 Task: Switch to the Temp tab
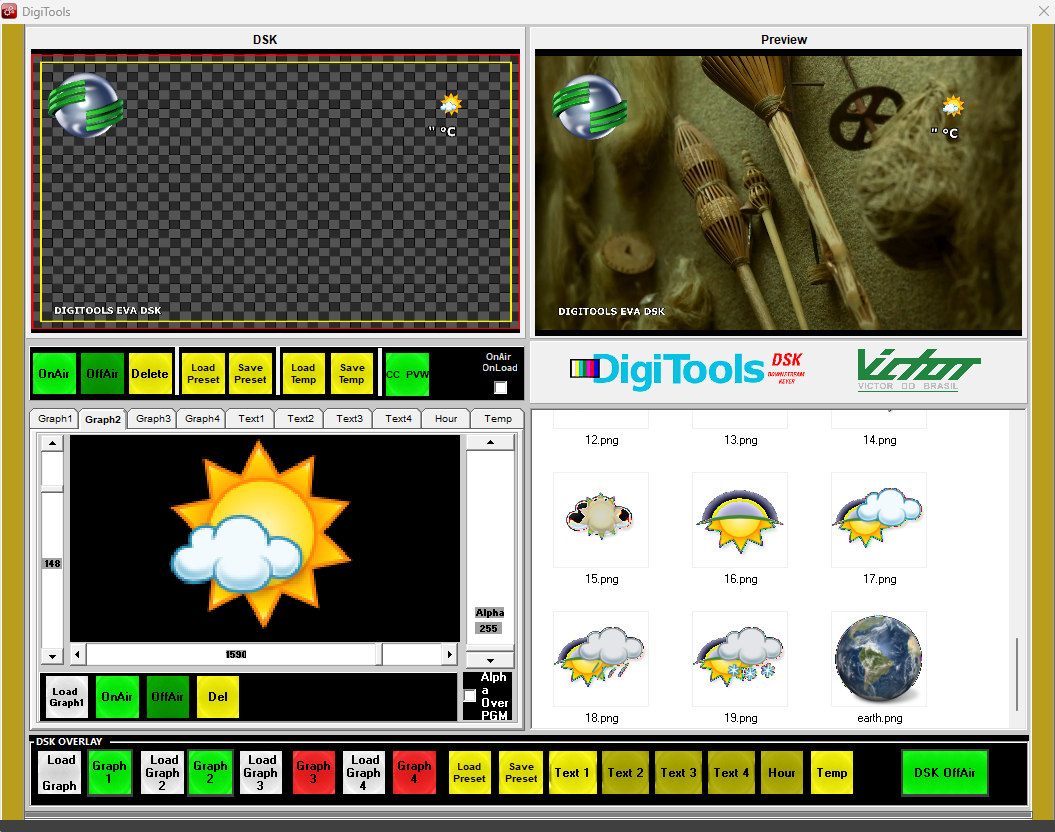point(497,418)
